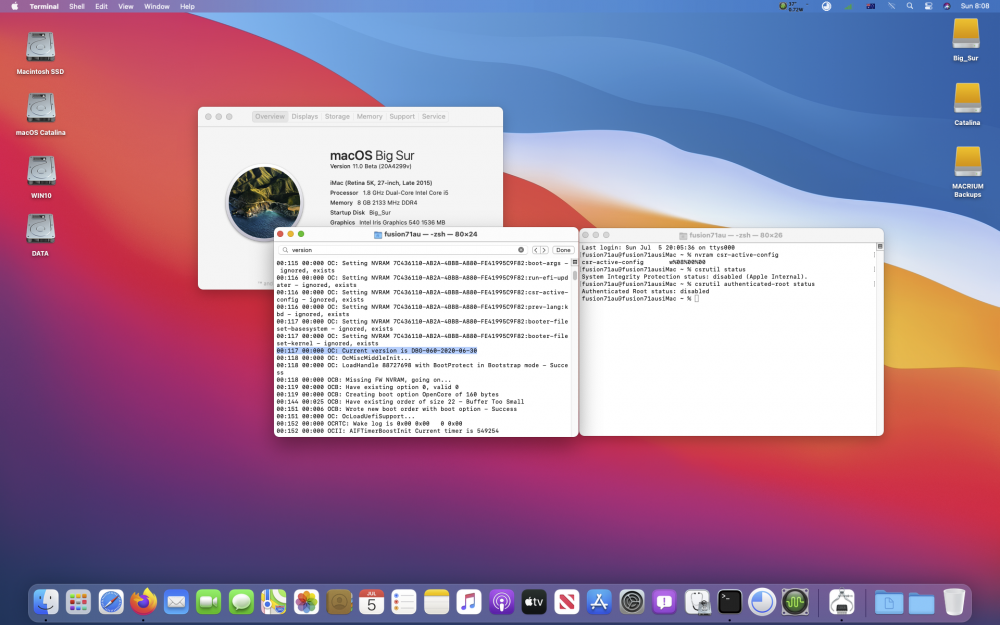
Task: Open Hackintool waveform icon in Dock
Action: coord(795,601)
